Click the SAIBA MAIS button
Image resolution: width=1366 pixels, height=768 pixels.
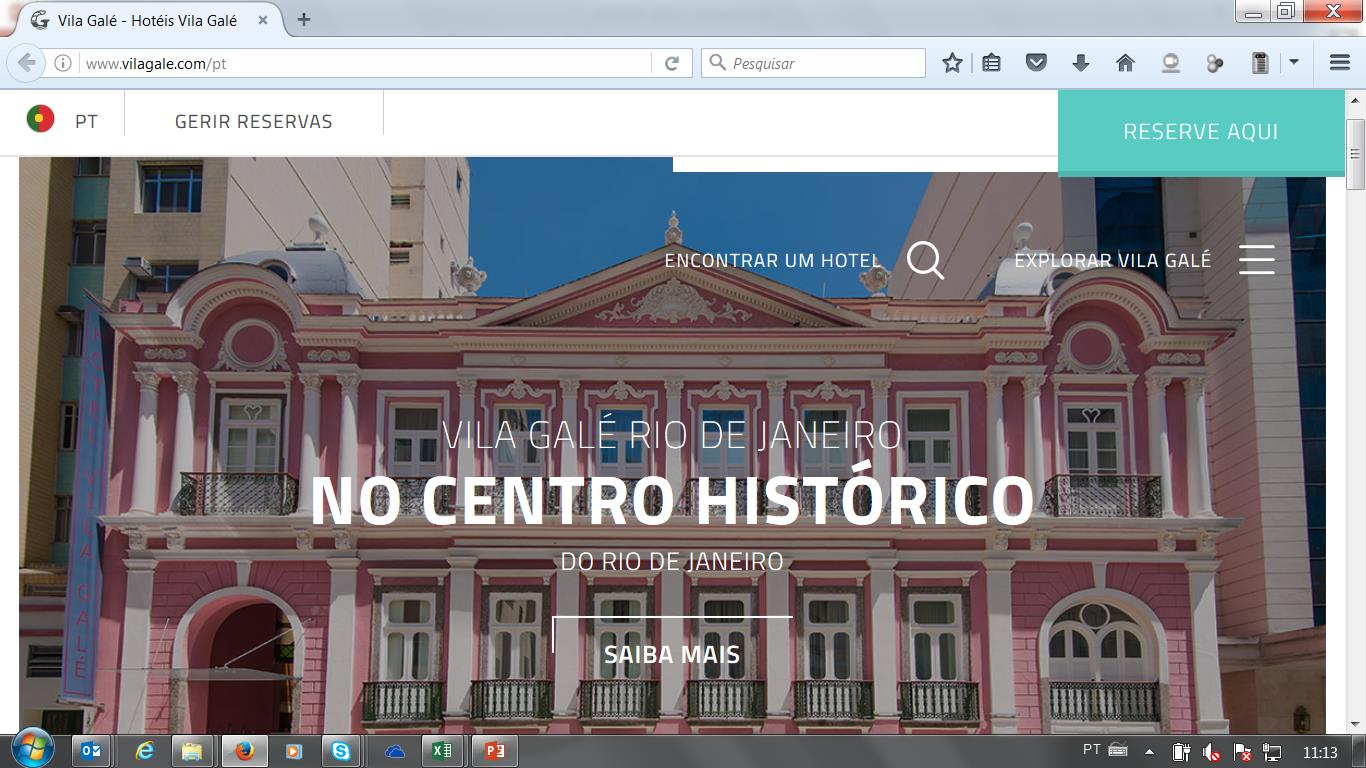click(672, 654)
